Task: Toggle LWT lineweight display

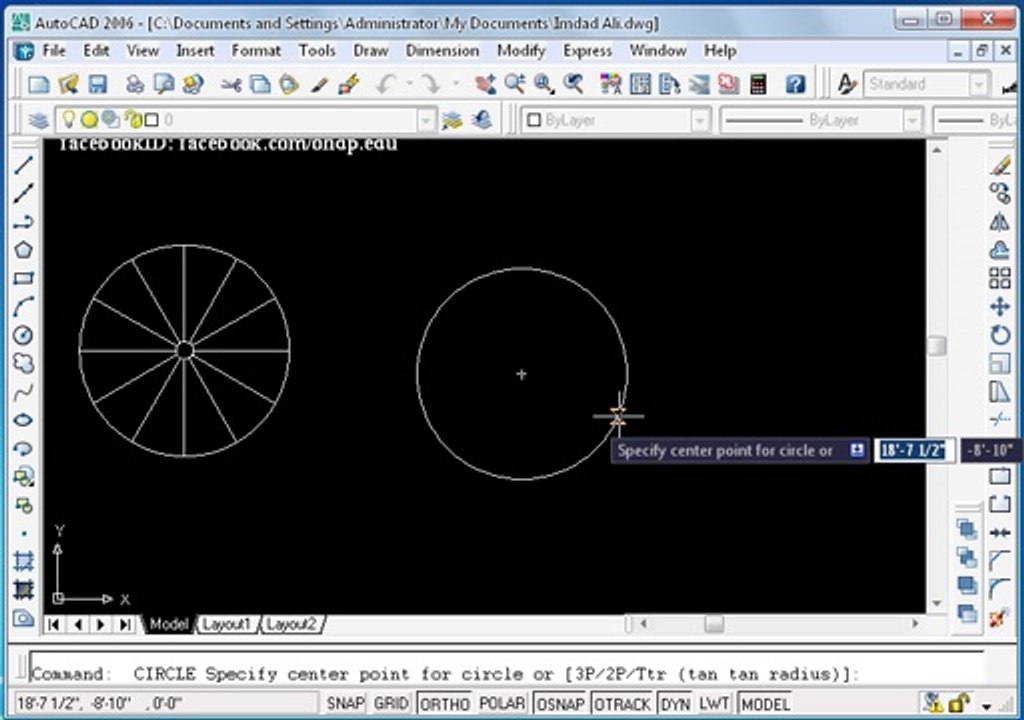Action: click(713, 704)
